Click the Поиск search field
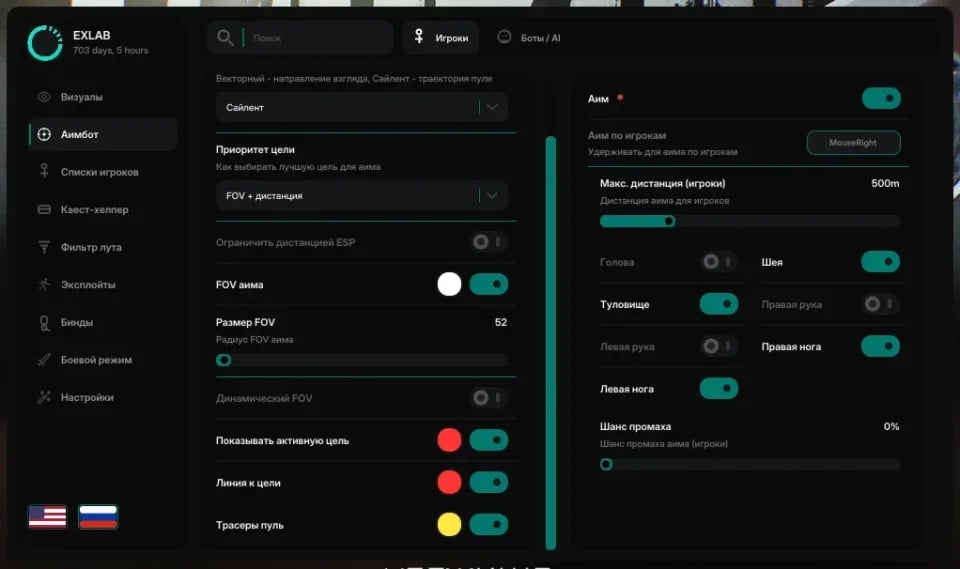This screenshot has width=960, height=569. [300, 37]
